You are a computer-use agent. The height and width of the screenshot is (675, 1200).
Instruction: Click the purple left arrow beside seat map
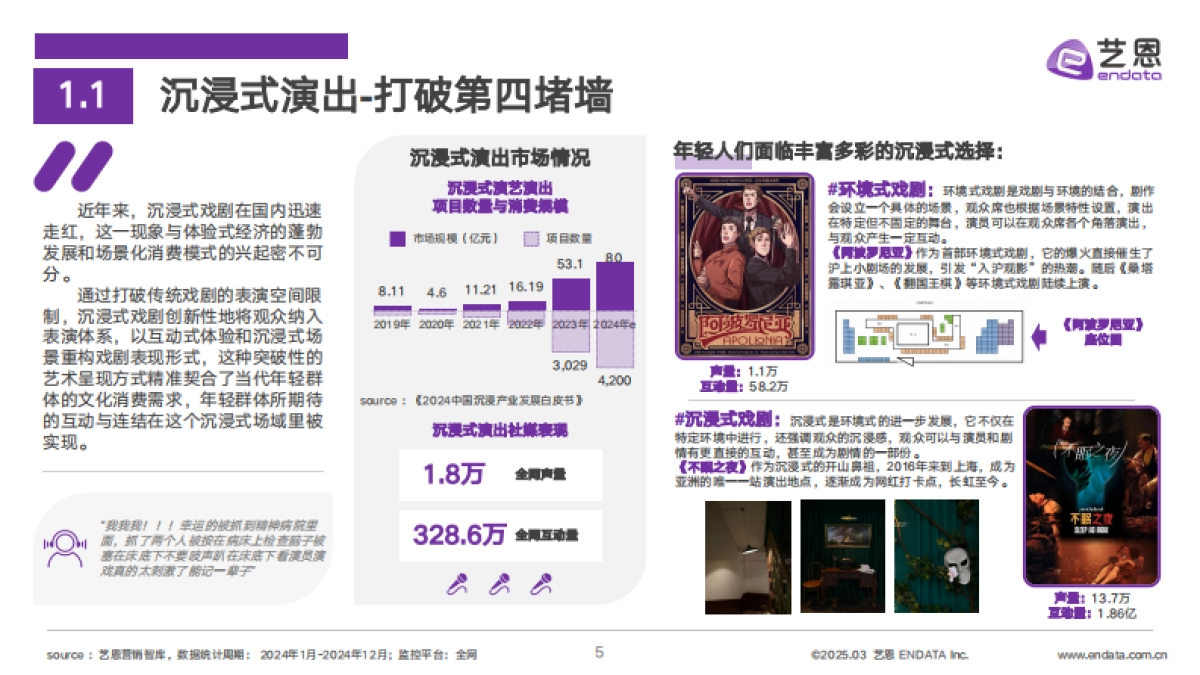1040,338
